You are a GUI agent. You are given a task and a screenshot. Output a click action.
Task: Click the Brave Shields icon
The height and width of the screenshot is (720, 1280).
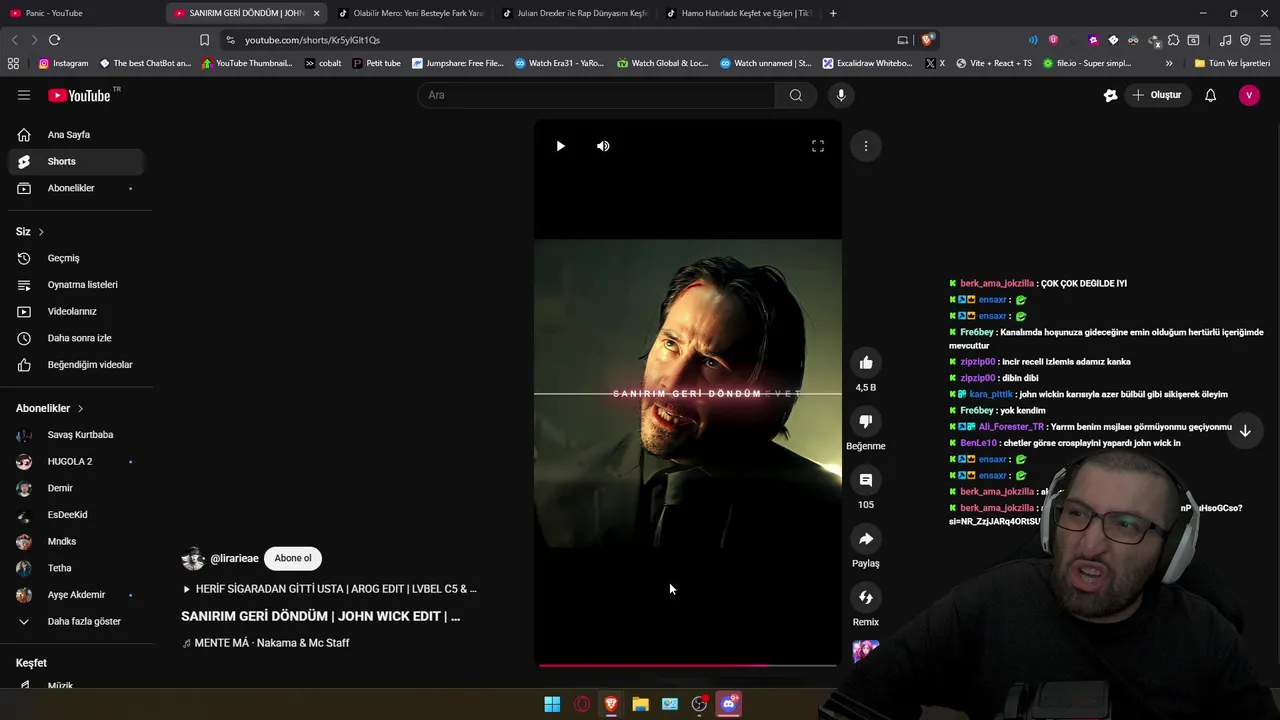tap(928, 40)
